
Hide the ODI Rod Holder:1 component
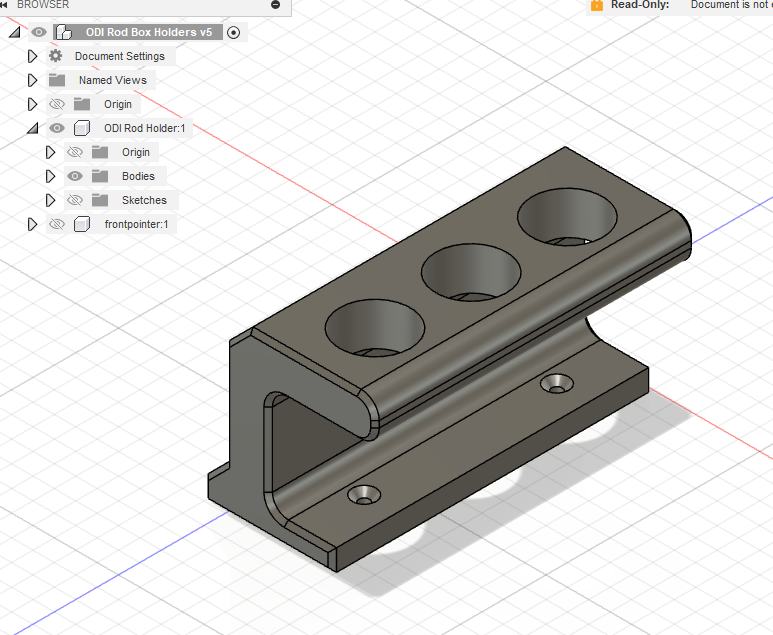click(x=57, y=128)
